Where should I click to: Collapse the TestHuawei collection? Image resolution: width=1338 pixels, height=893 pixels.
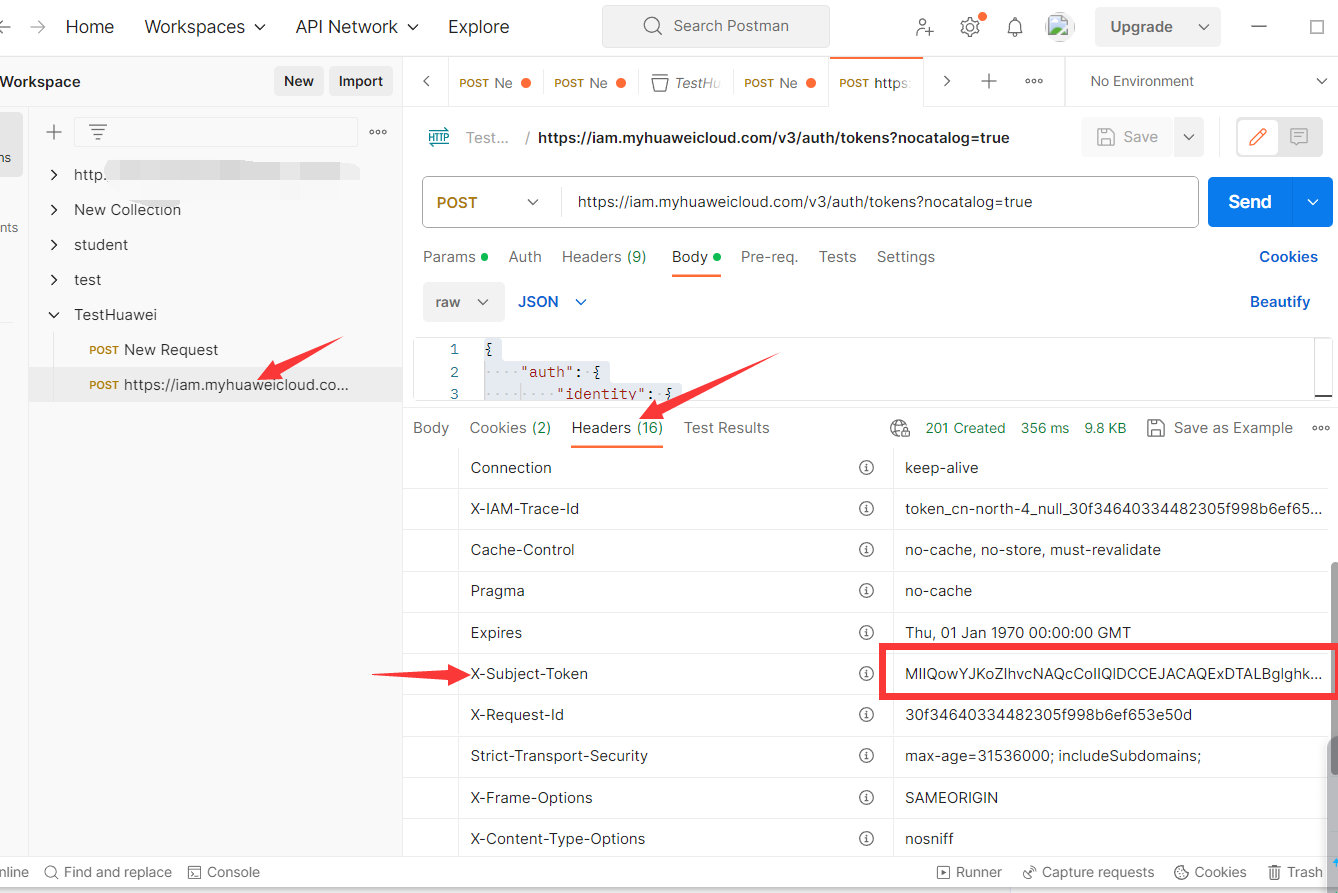pyautogui.click(x=54, y=315)
